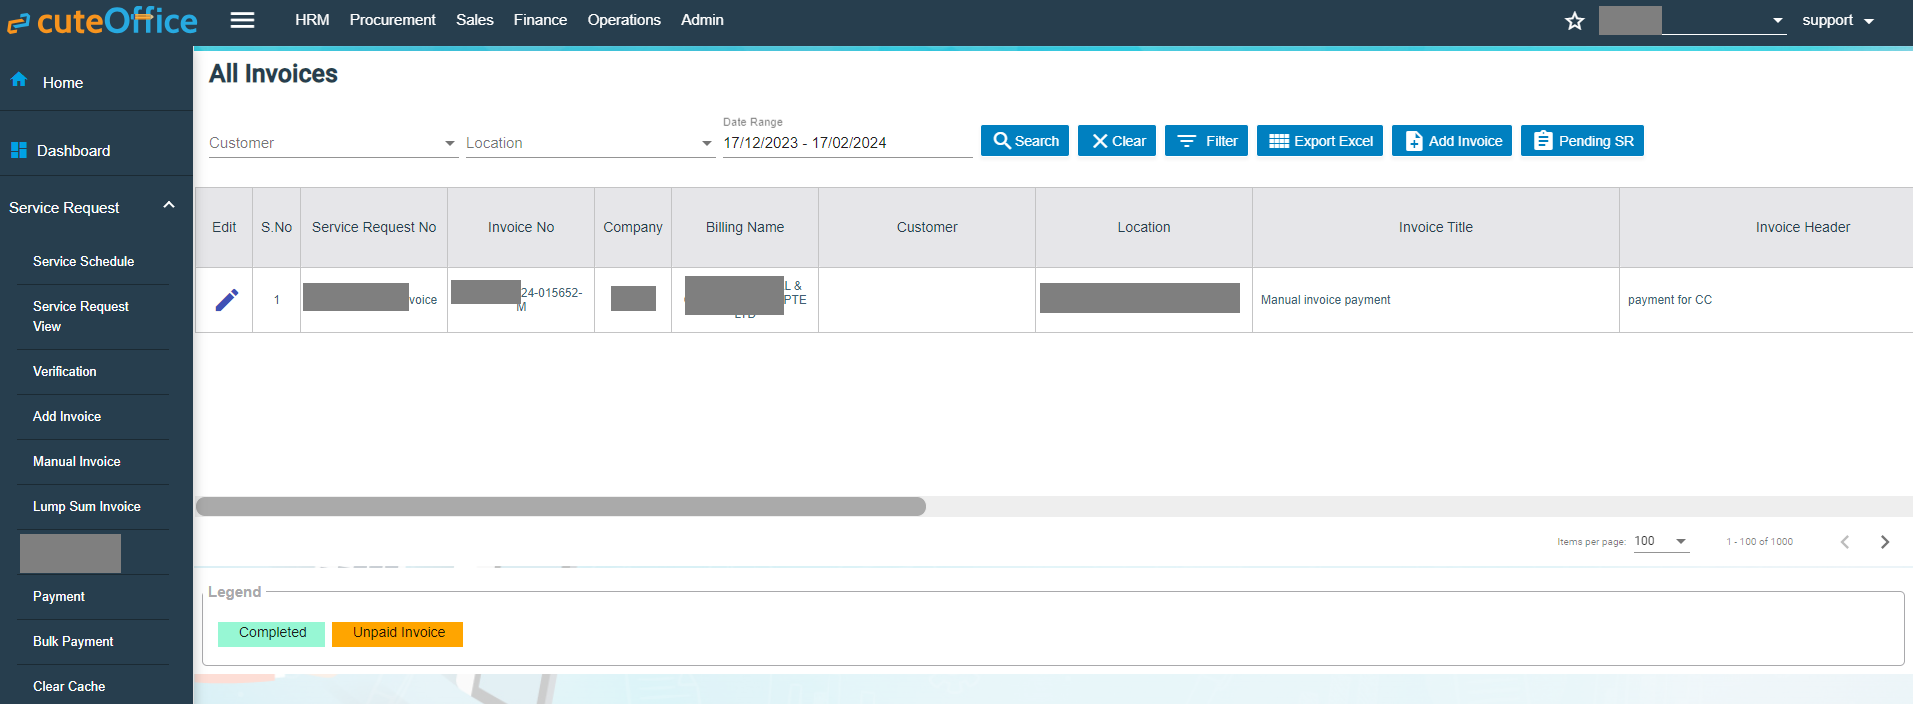Open the Dashboard from sidebar
1913x704 pixels.
click(x=73, y=151)
